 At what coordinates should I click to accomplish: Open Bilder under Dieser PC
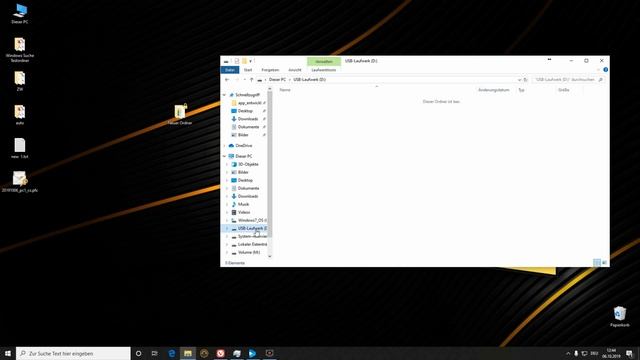(243, 172)
